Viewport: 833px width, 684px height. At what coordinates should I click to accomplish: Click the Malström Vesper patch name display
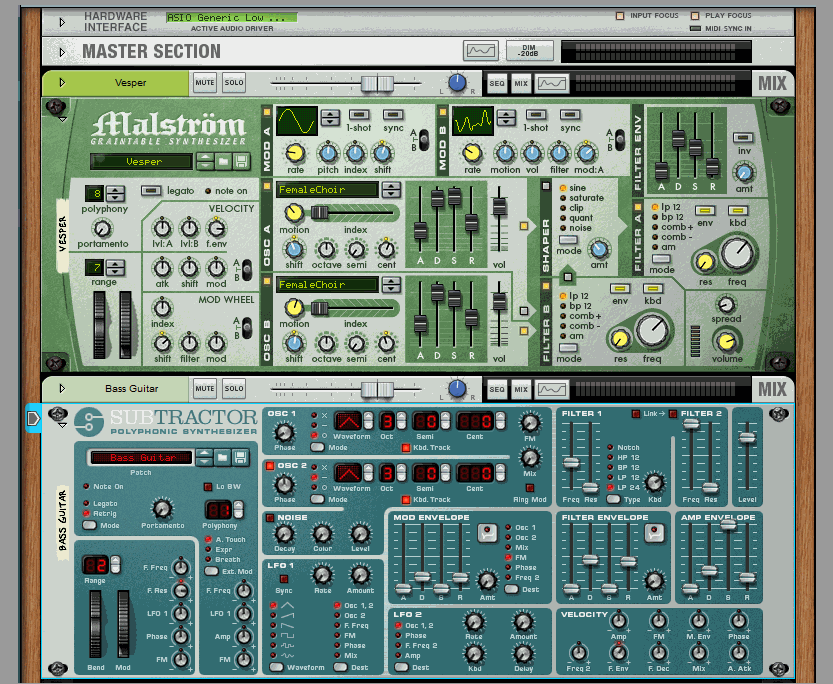[141, 161]
